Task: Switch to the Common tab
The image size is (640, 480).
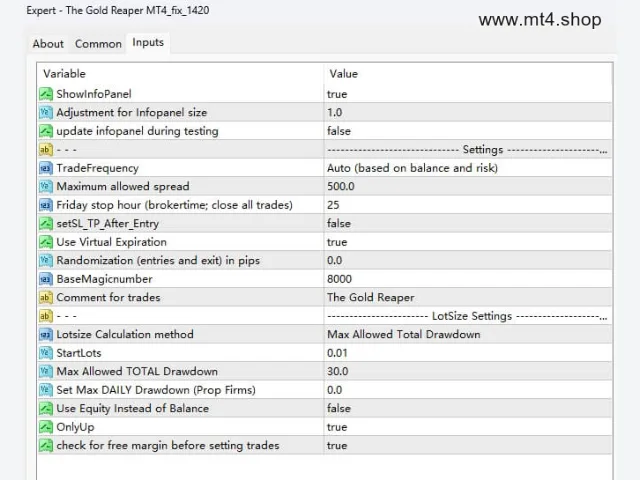Action: click(x=98, y=44)
